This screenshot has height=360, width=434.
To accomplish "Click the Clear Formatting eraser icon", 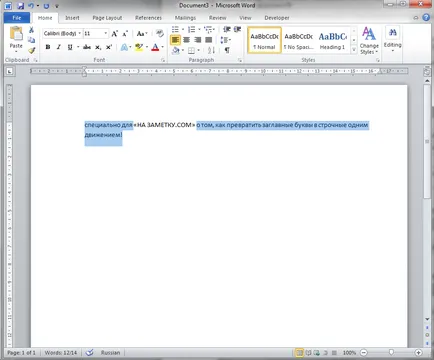I will point(160,33).
